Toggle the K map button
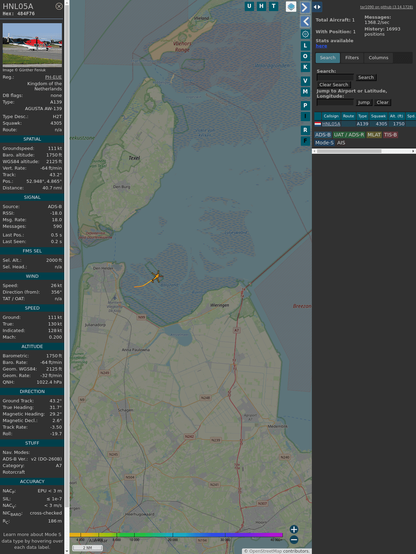The width and height of the screenshot is (416, 554). tap(305, 67)
